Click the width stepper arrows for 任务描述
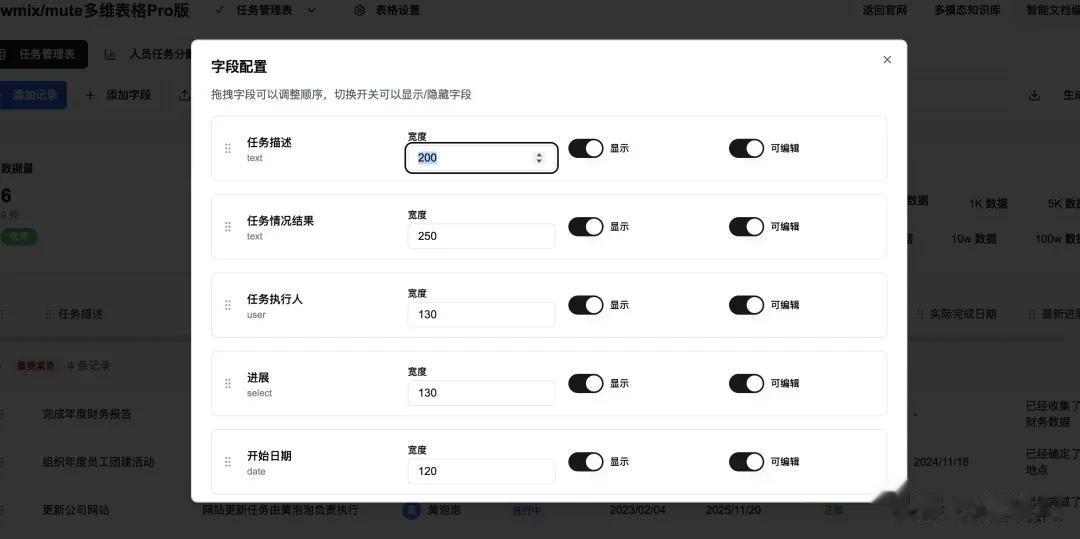Image resolution: width=1080 pixels, height=539 pixels. tap(539, 158)
